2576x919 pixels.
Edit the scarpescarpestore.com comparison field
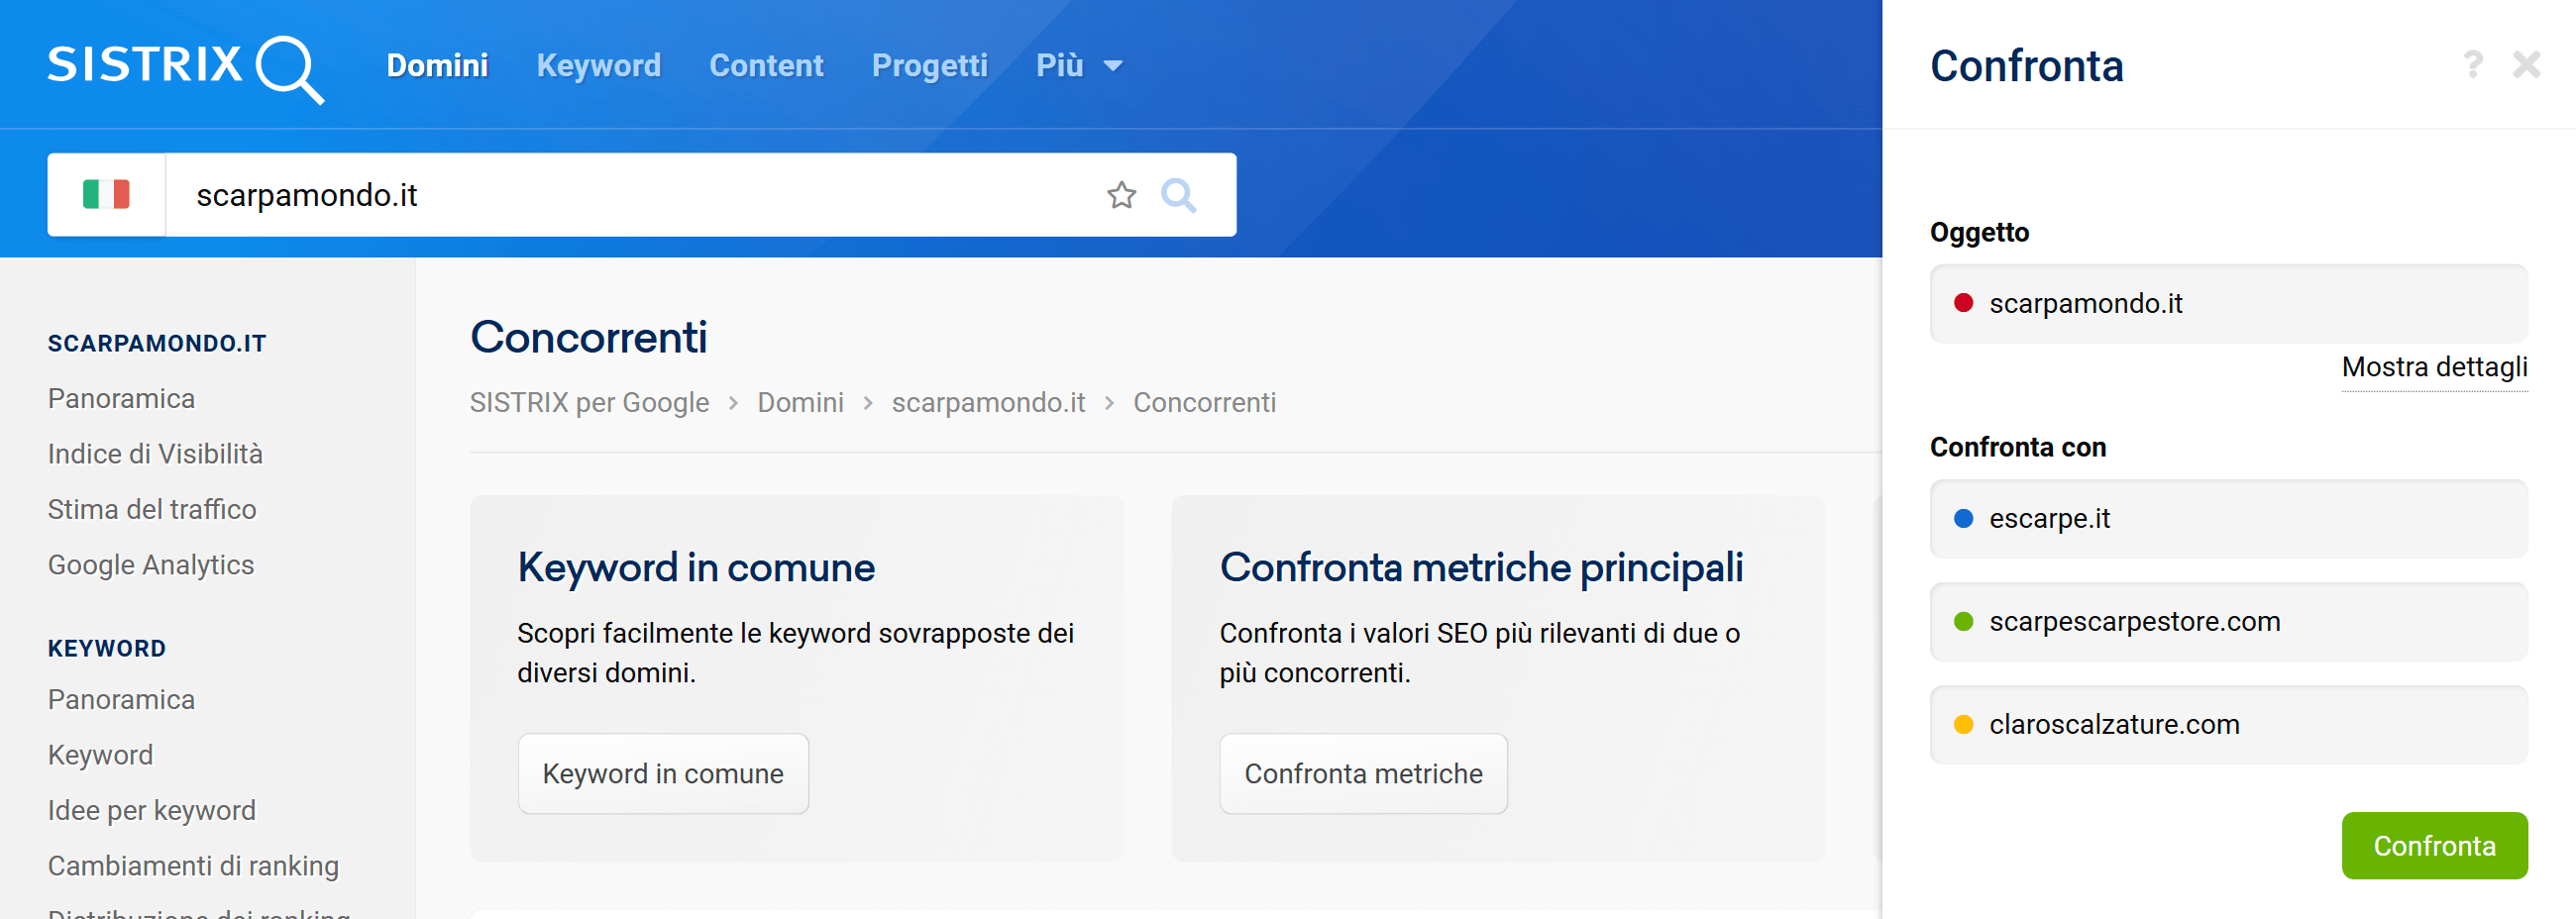point(2228,621)
